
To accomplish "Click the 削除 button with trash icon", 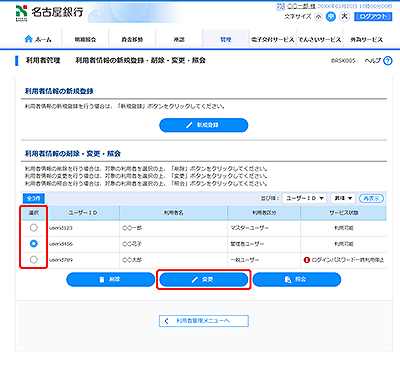I will 111,280.
